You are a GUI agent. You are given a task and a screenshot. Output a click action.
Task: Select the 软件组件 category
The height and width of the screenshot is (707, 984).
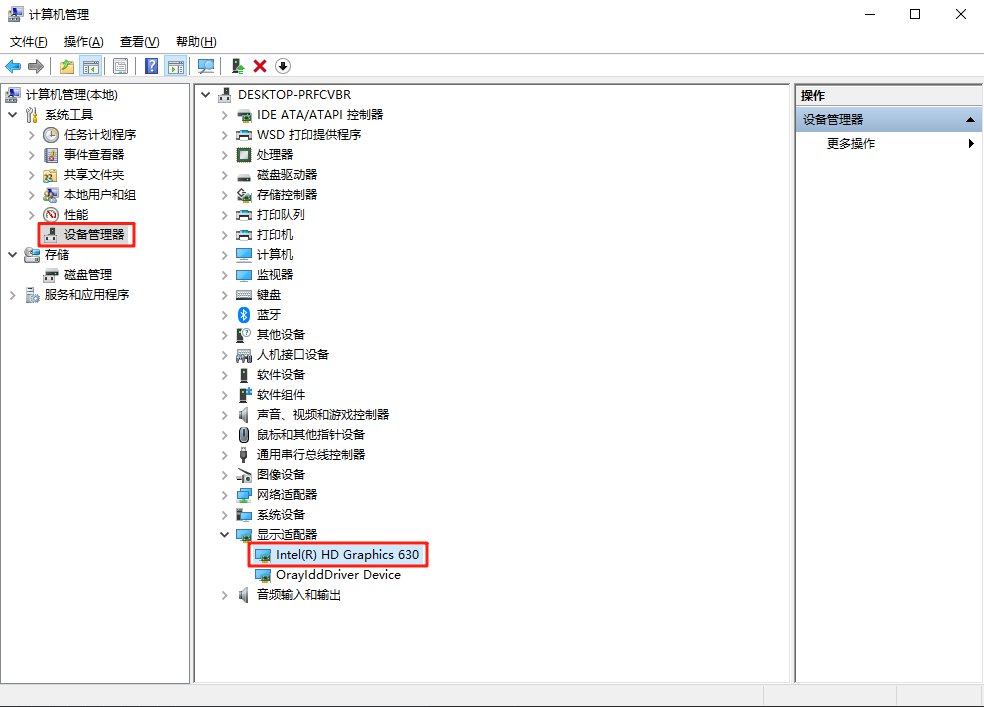pyautogui.click(x=281, y=395)
